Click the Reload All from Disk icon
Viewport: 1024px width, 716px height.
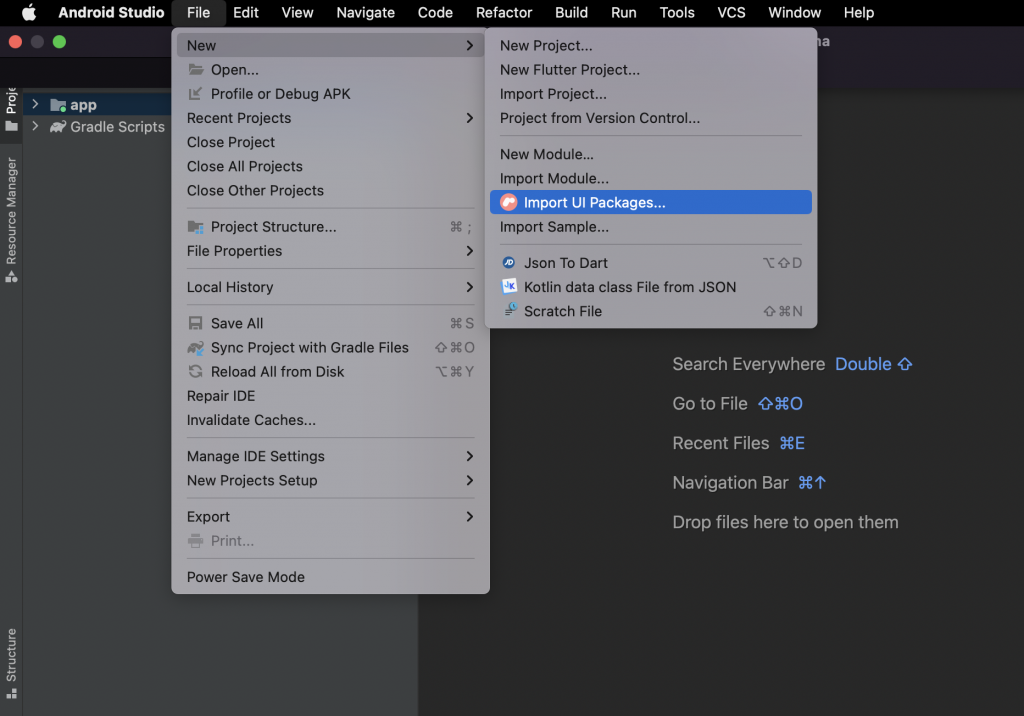(195, 372)
